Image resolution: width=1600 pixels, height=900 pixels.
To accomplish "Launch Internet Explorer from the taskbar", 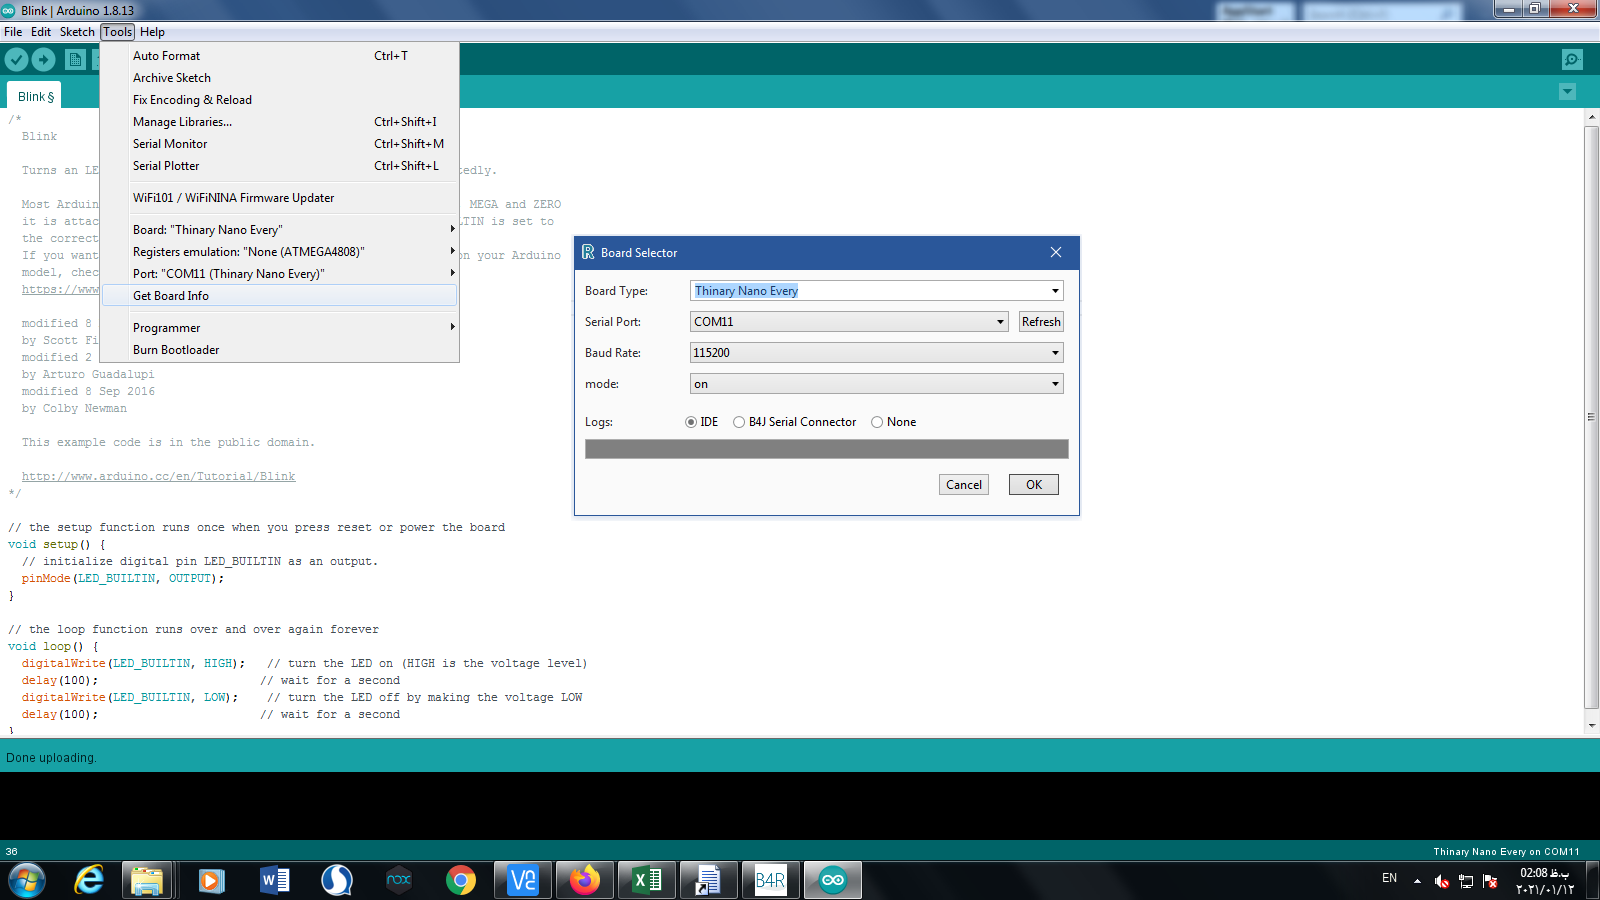I will pos(89,880).
